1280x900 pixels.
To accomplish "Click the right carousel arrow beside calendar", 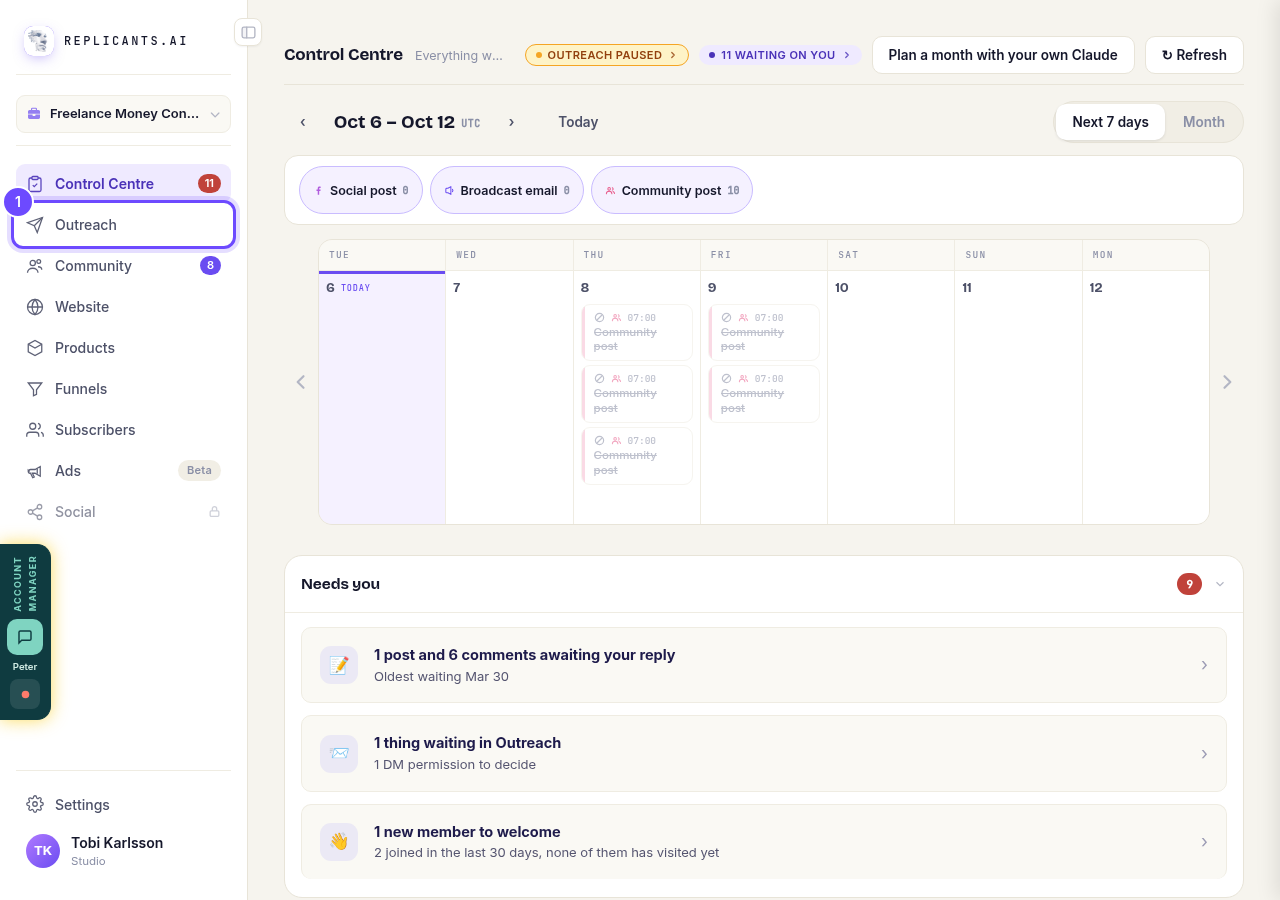I will (x=1227, y=382).
